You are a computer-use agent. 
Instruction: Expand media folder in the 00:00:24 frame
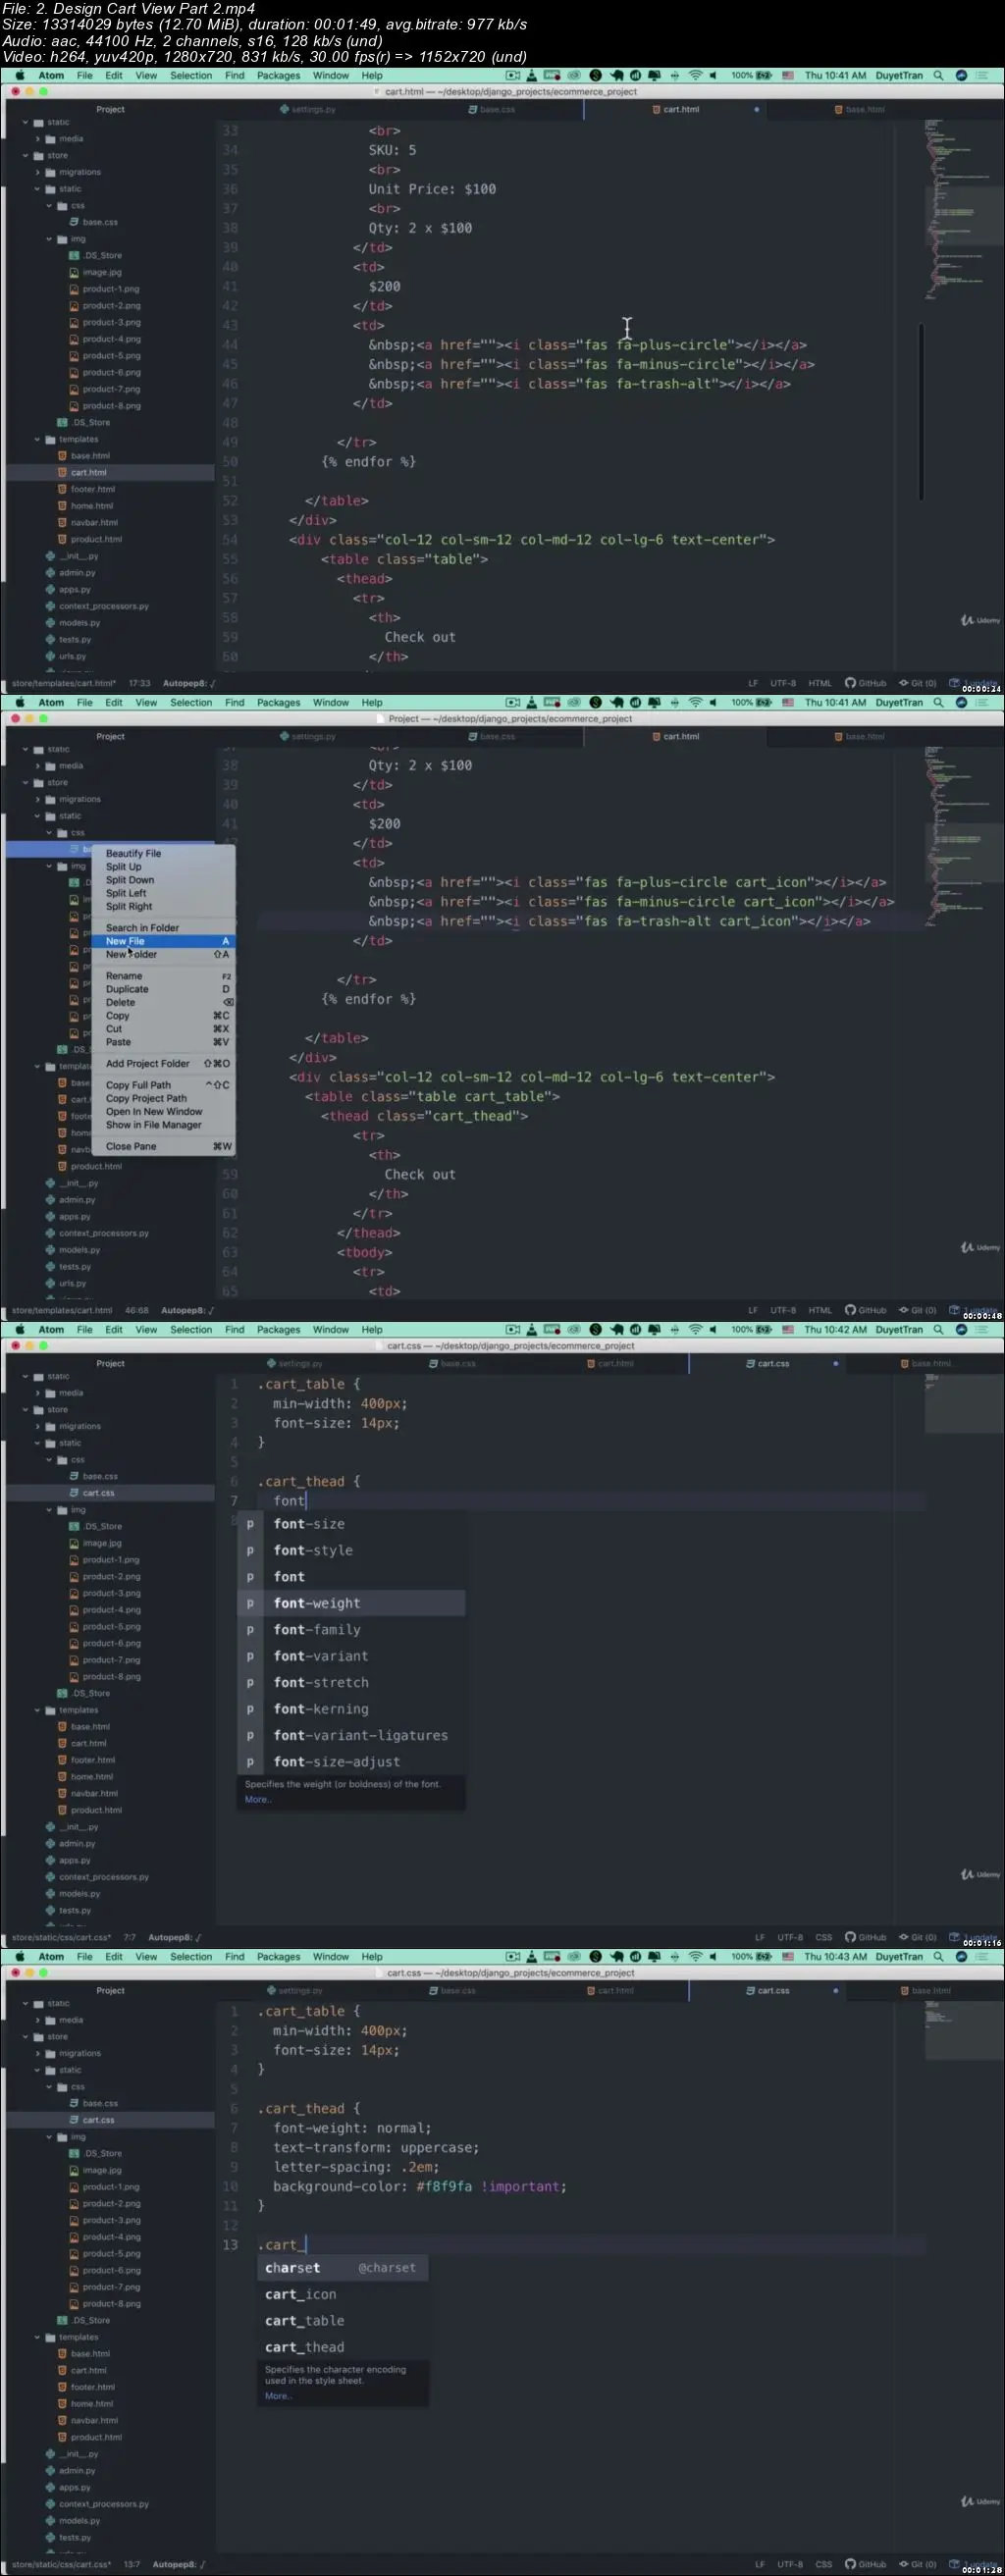[x=37, y=139]
